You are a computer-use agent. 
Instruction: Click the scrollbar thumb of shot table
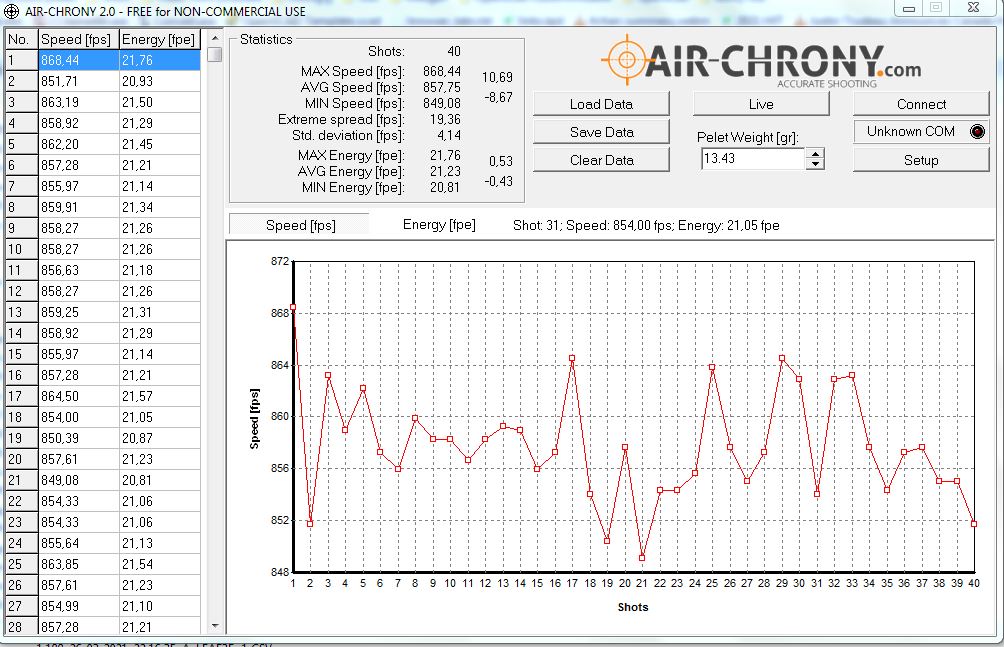[x=215, y=54]
